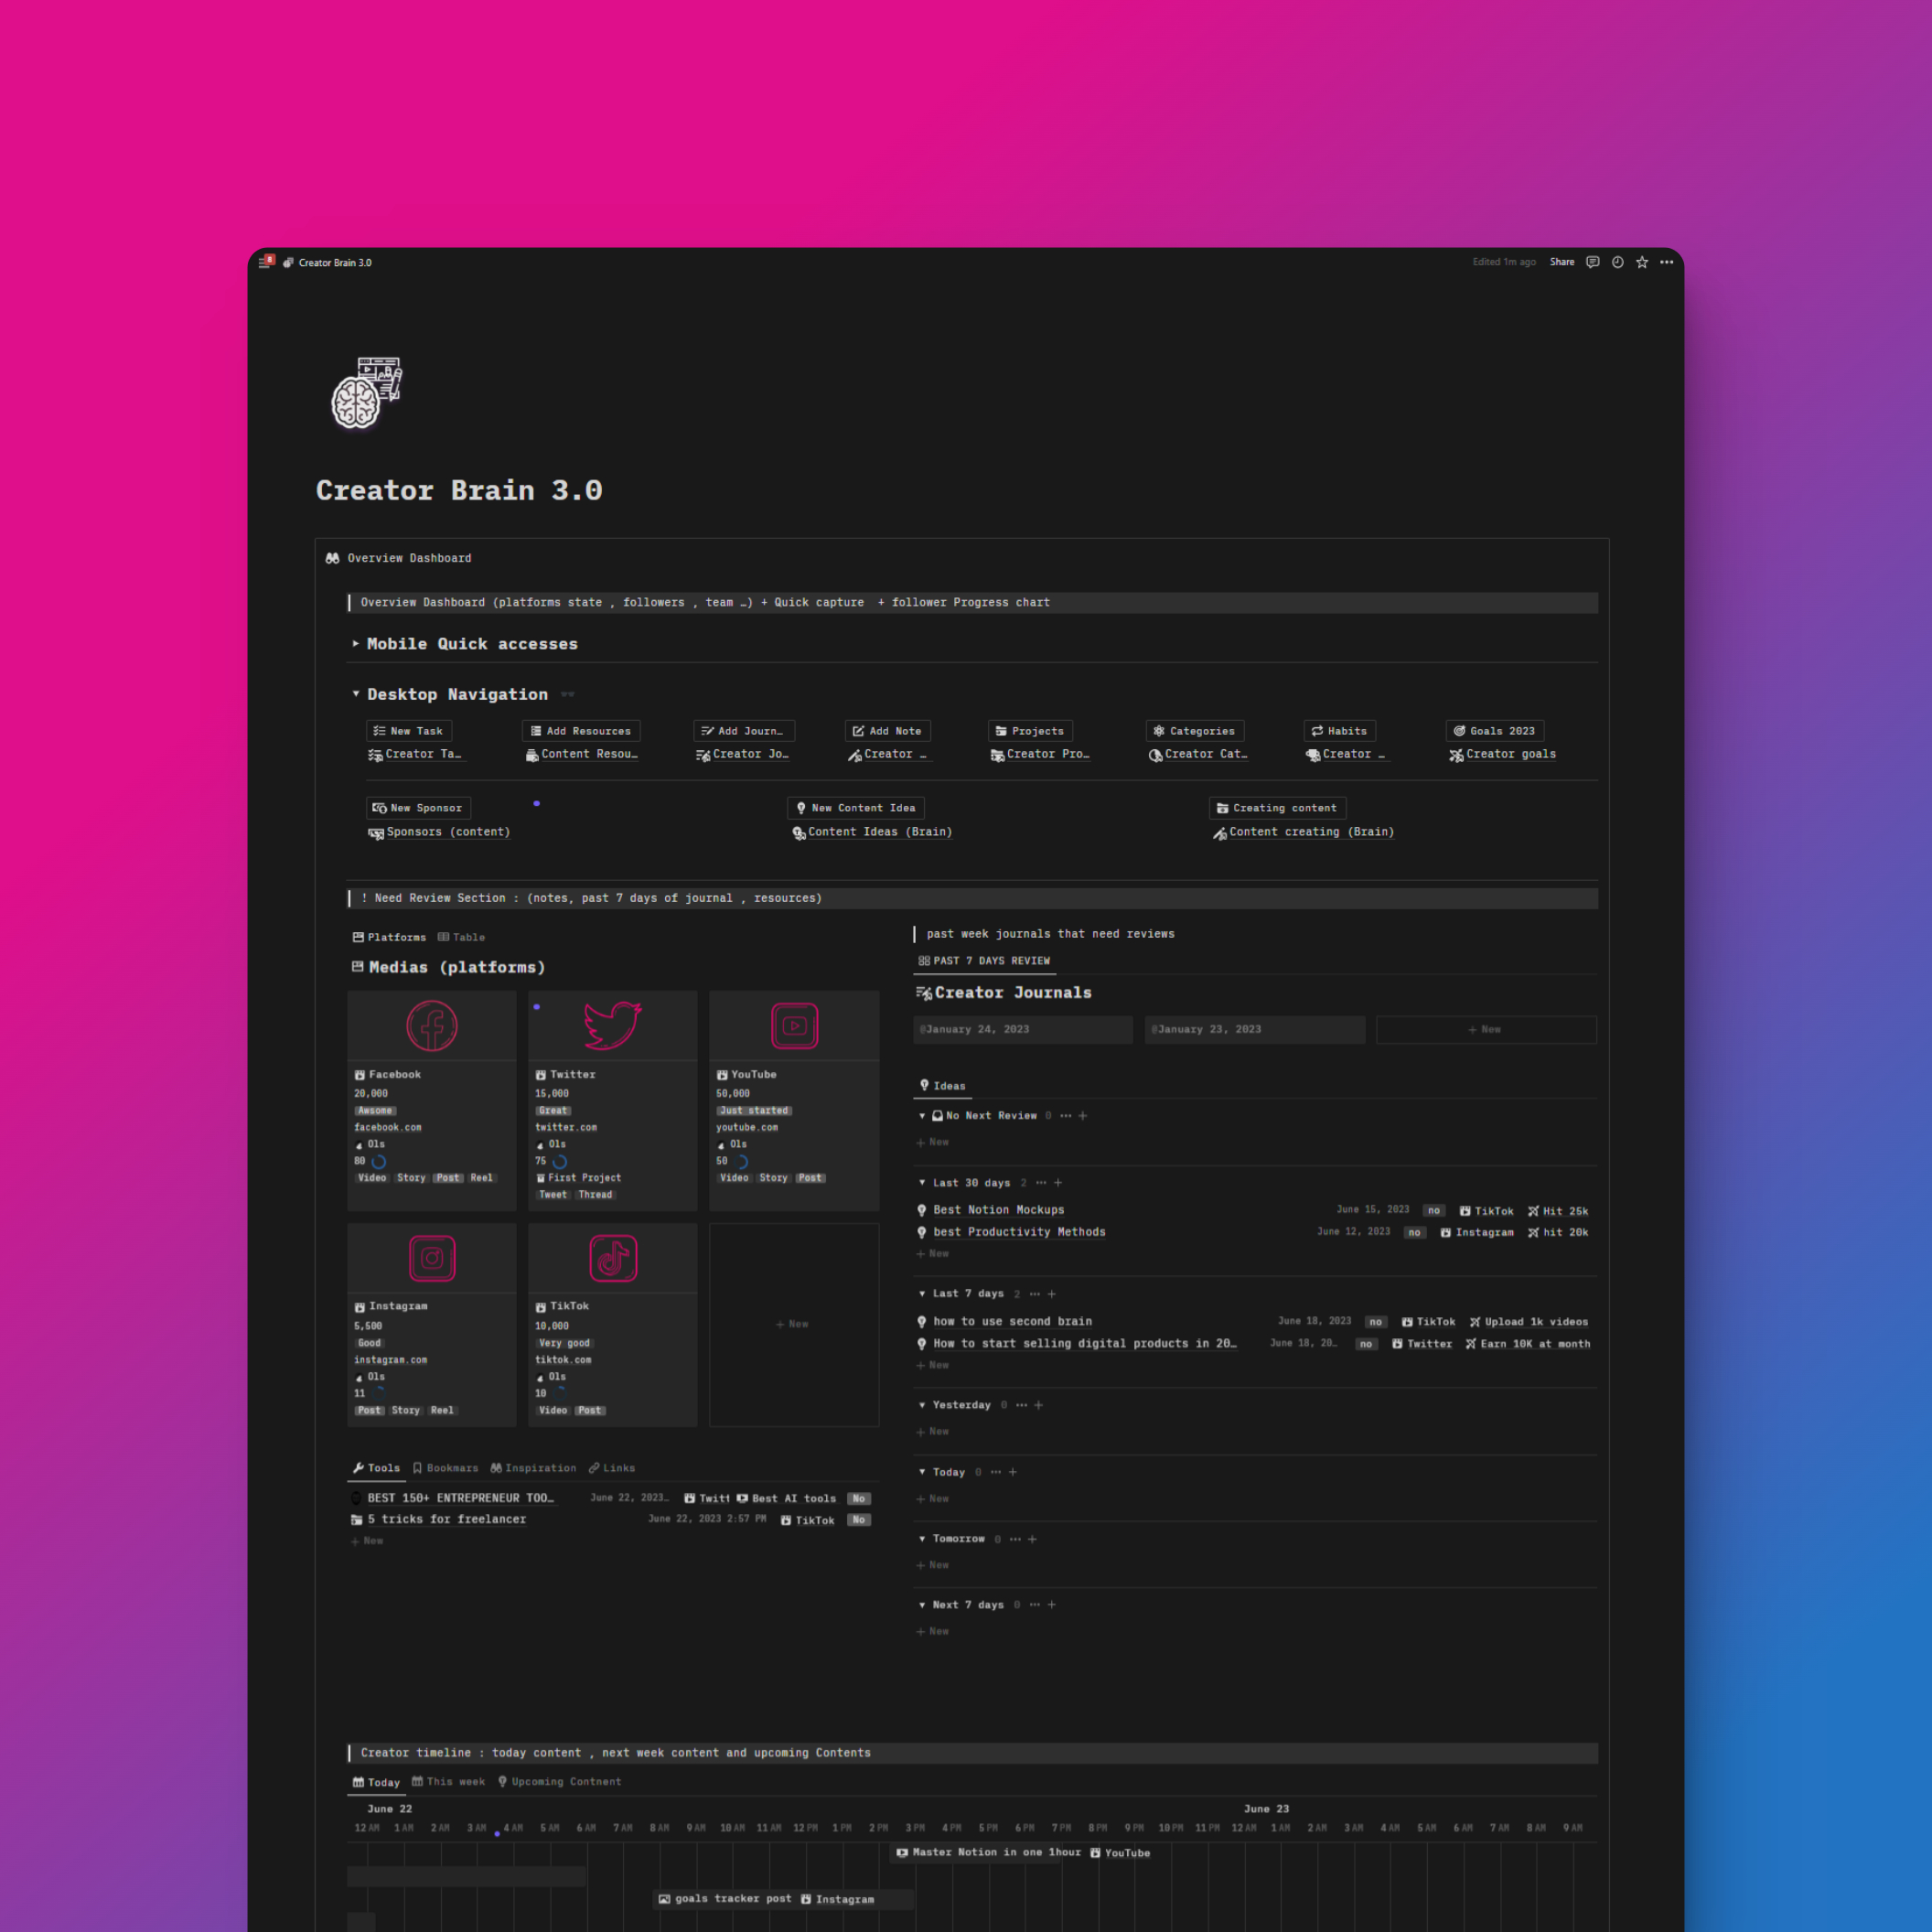Screen dimensions: 1932x1932
Task: Click the YouTube platform logo card
Action: (x=794, y=1025)
